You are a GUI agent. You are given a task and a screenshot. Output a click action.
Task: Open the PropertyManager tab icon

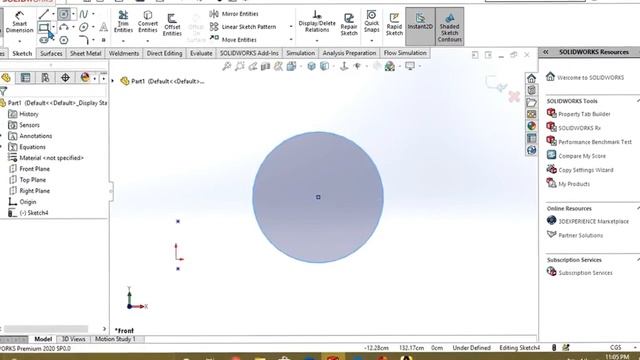pyautogui.click(x=25, y=78)
